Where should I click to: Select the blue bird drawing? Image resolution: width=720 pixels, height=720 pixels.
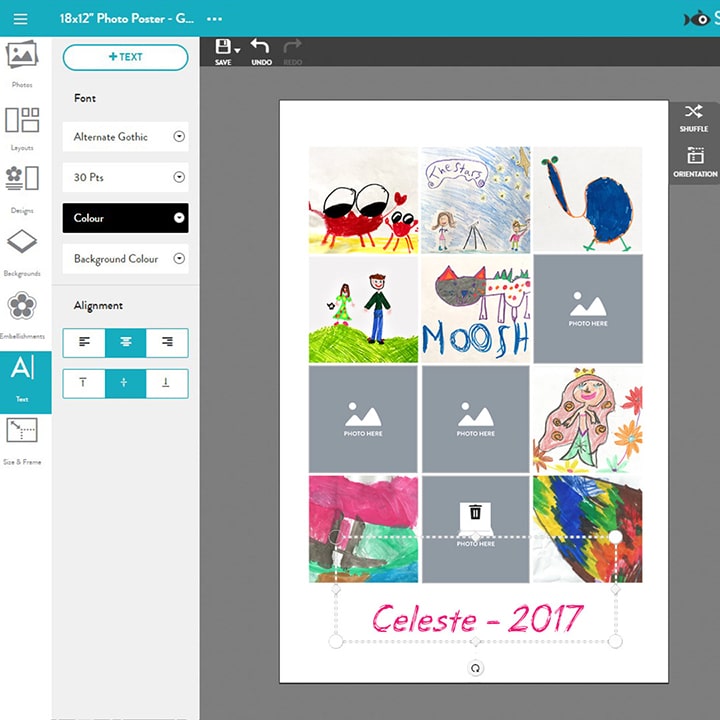point(588,200)
